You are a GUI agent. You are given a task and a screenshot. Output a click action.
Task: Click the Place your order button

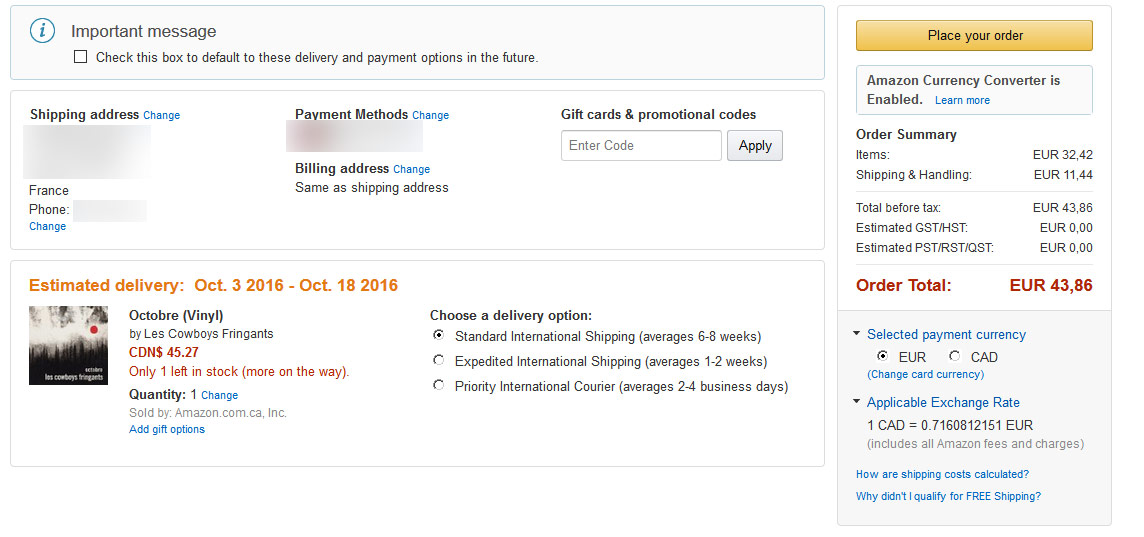point(975,36)
